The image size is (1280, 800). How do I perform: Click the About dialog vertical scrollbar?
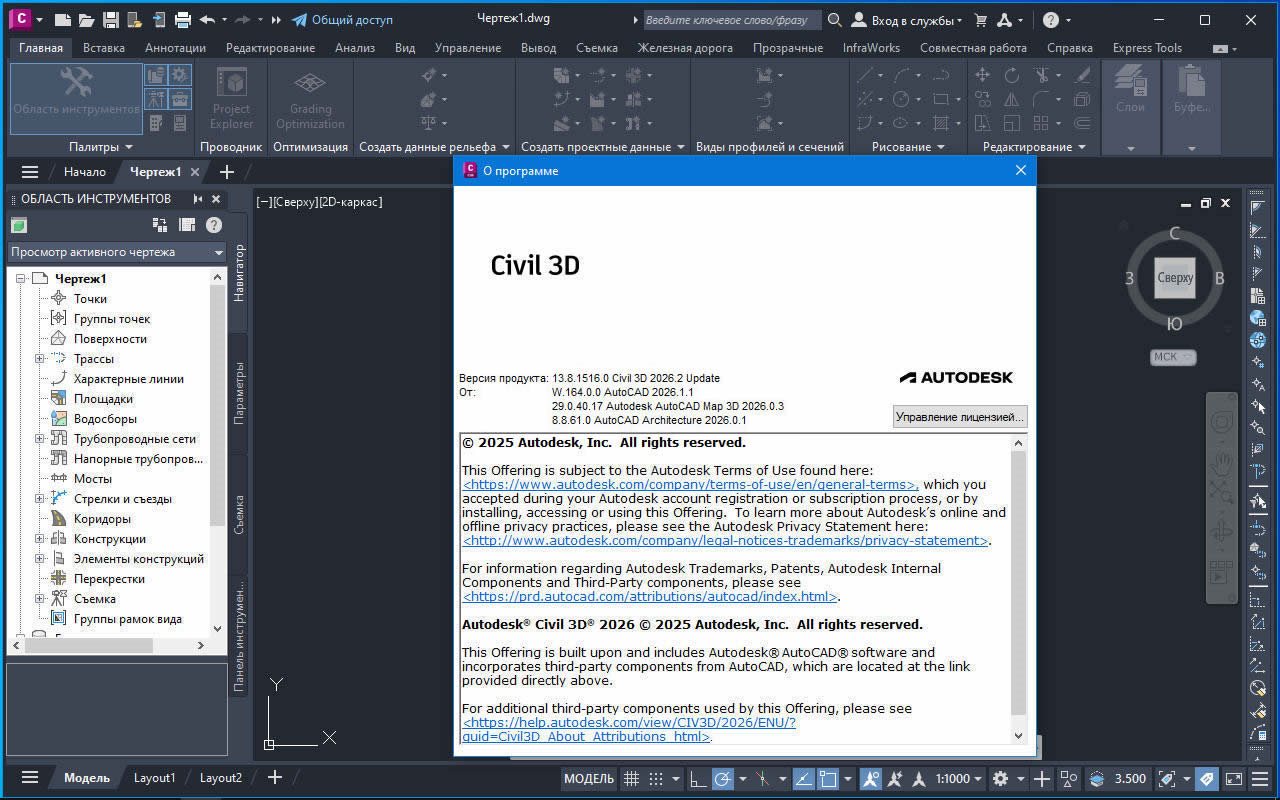tap(1018, 580)
